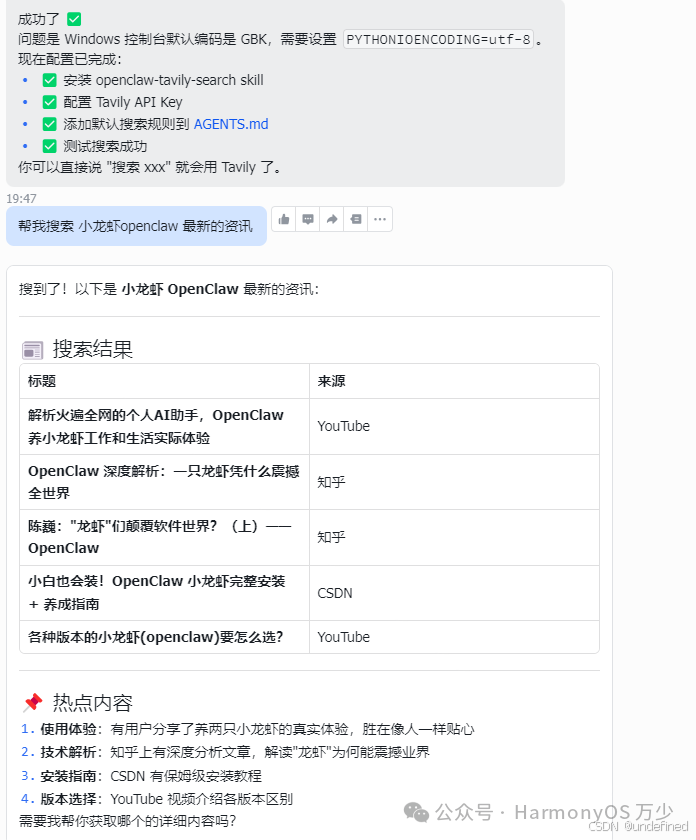
Task: Open the three-dot more options menu
Action: pyautogui.click(x=380, y=219)
